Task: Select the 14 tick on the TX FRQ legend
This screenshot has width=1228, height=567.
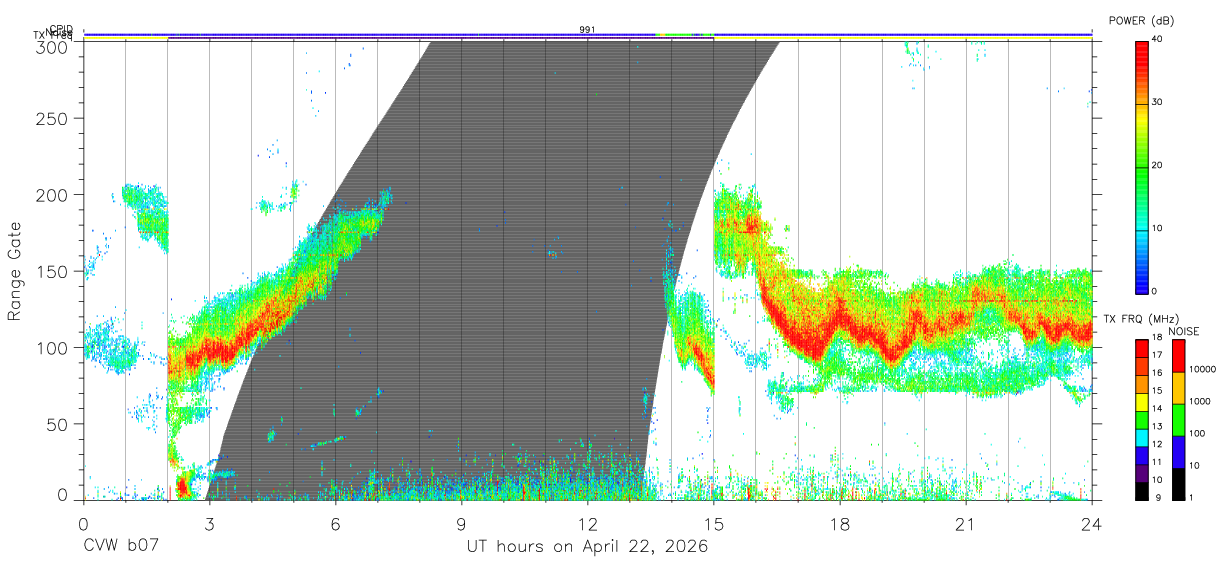Action: pyautogui.click(x=1158, y=408)
